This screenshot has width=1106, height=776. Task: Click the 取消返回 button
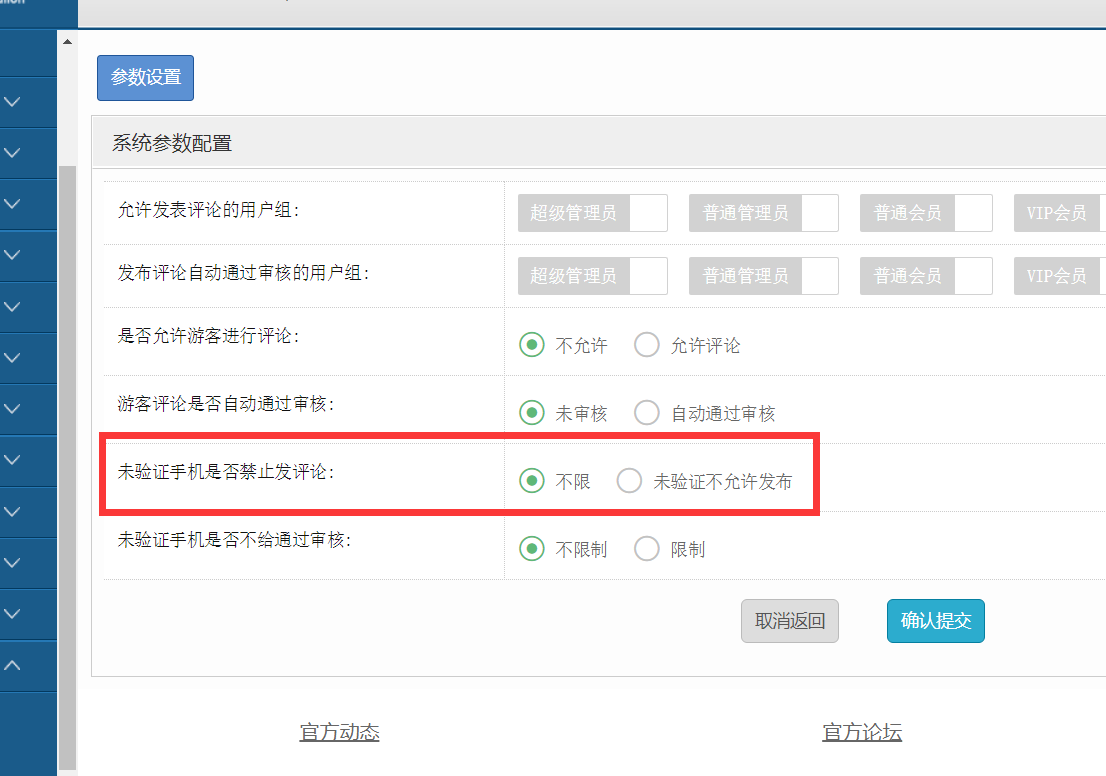click(x=789, y=621)
